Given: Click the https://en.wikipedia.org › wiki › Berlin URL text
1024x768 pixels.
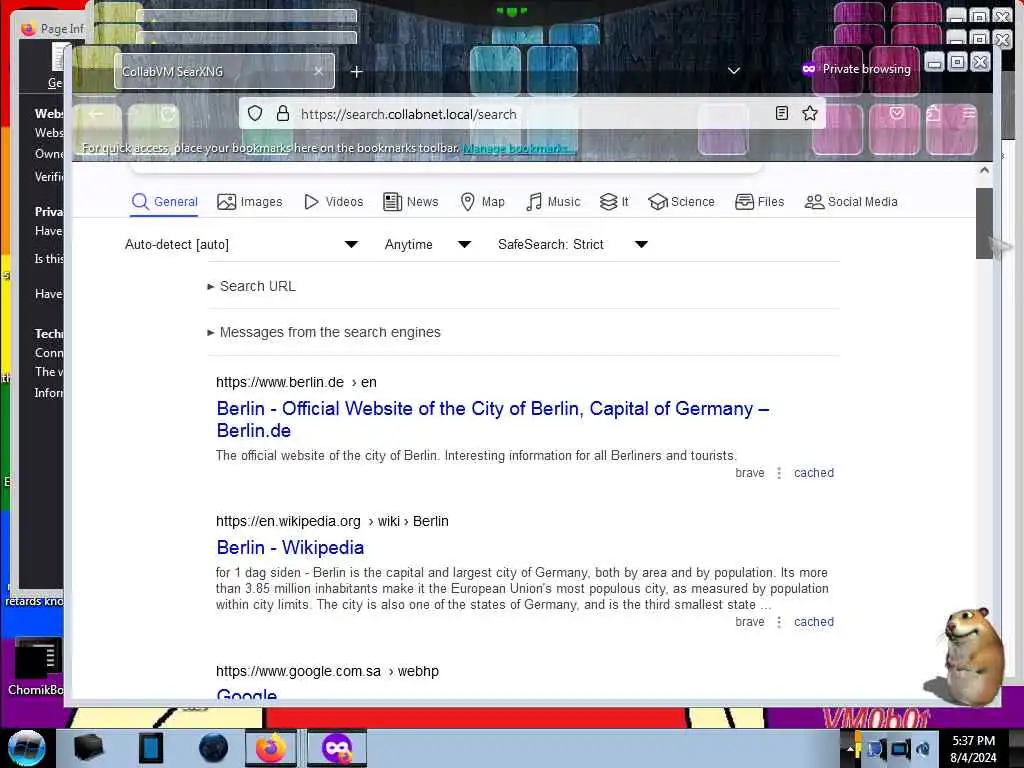Looking at the screenshot, I should pyautogui.click(x=332, y=521).
